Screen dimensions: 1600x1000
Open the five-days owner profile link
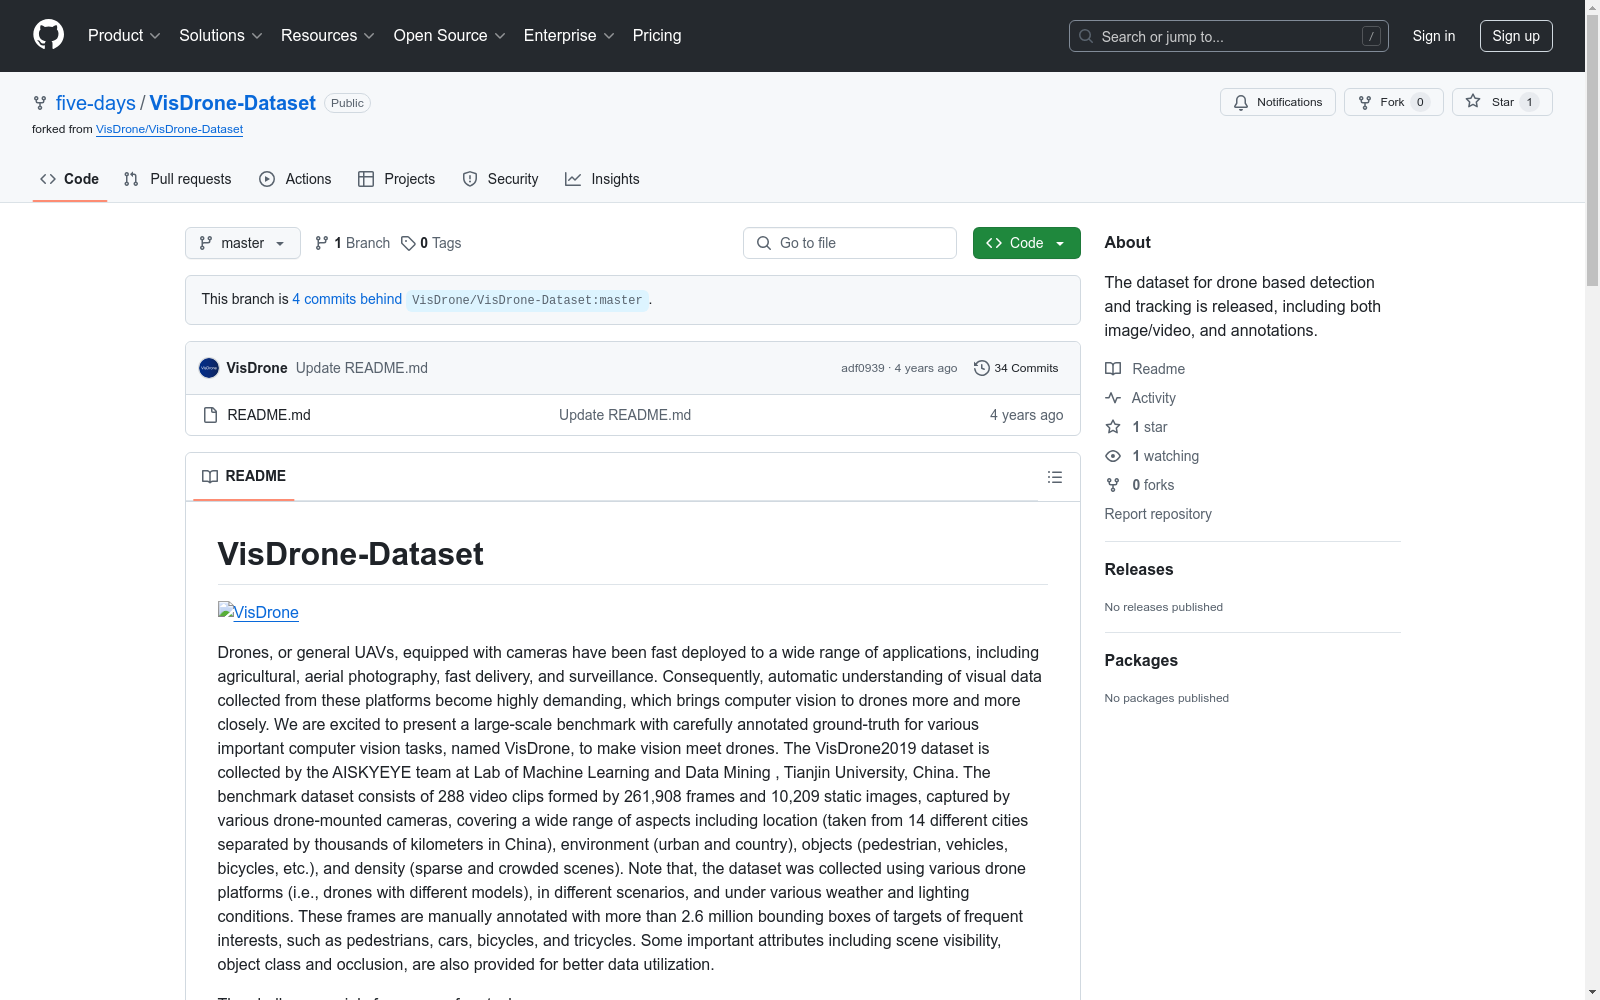96,103
